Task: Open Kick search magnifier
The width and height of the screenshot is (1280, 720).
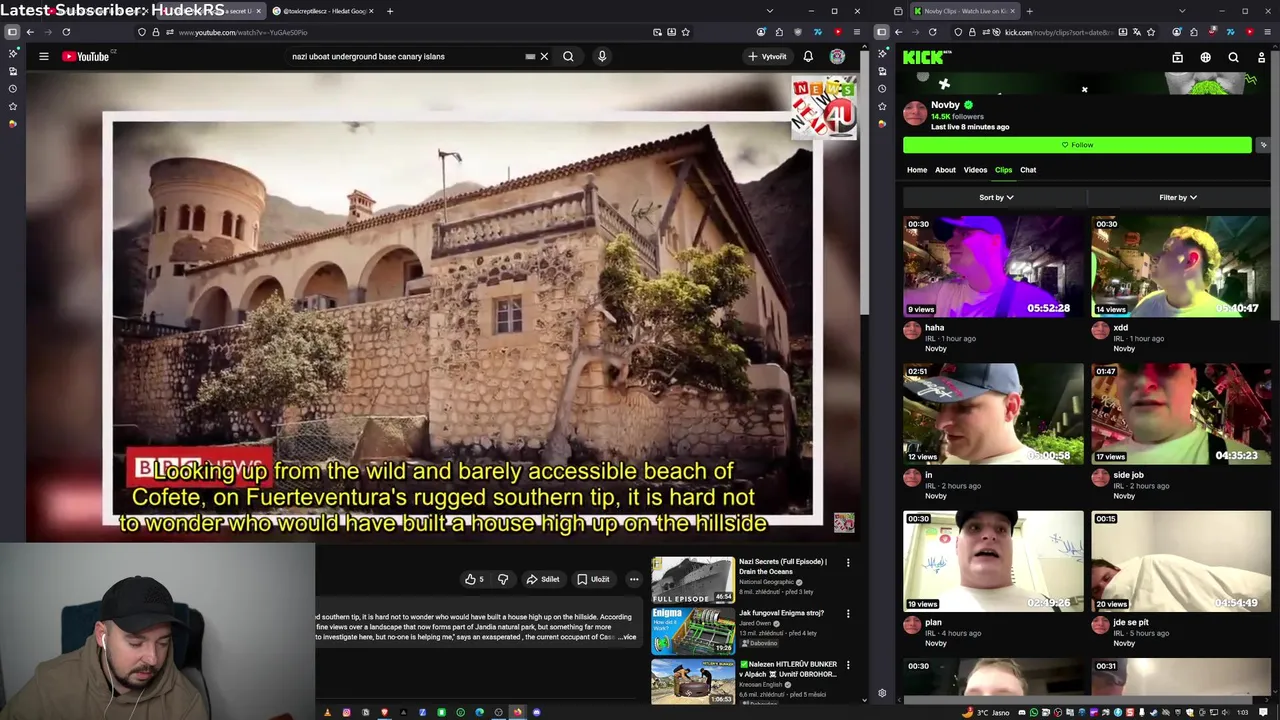Action: [x=1233, y=57]
